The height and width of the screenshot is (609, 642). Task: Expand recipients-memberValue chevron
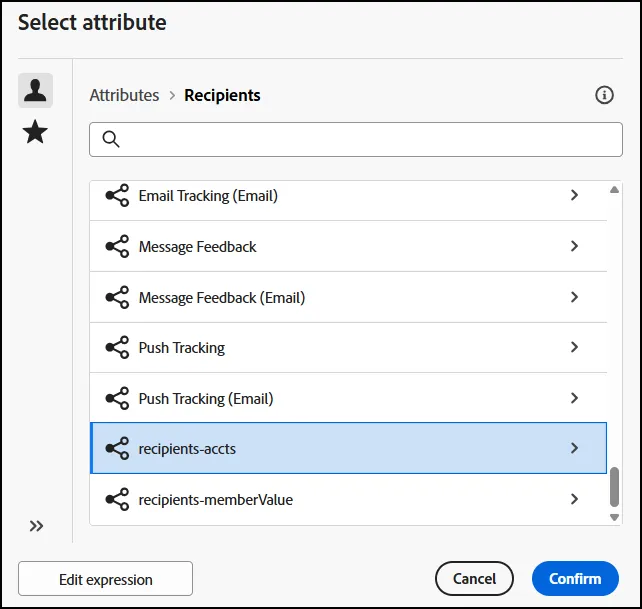pos(574,499)
